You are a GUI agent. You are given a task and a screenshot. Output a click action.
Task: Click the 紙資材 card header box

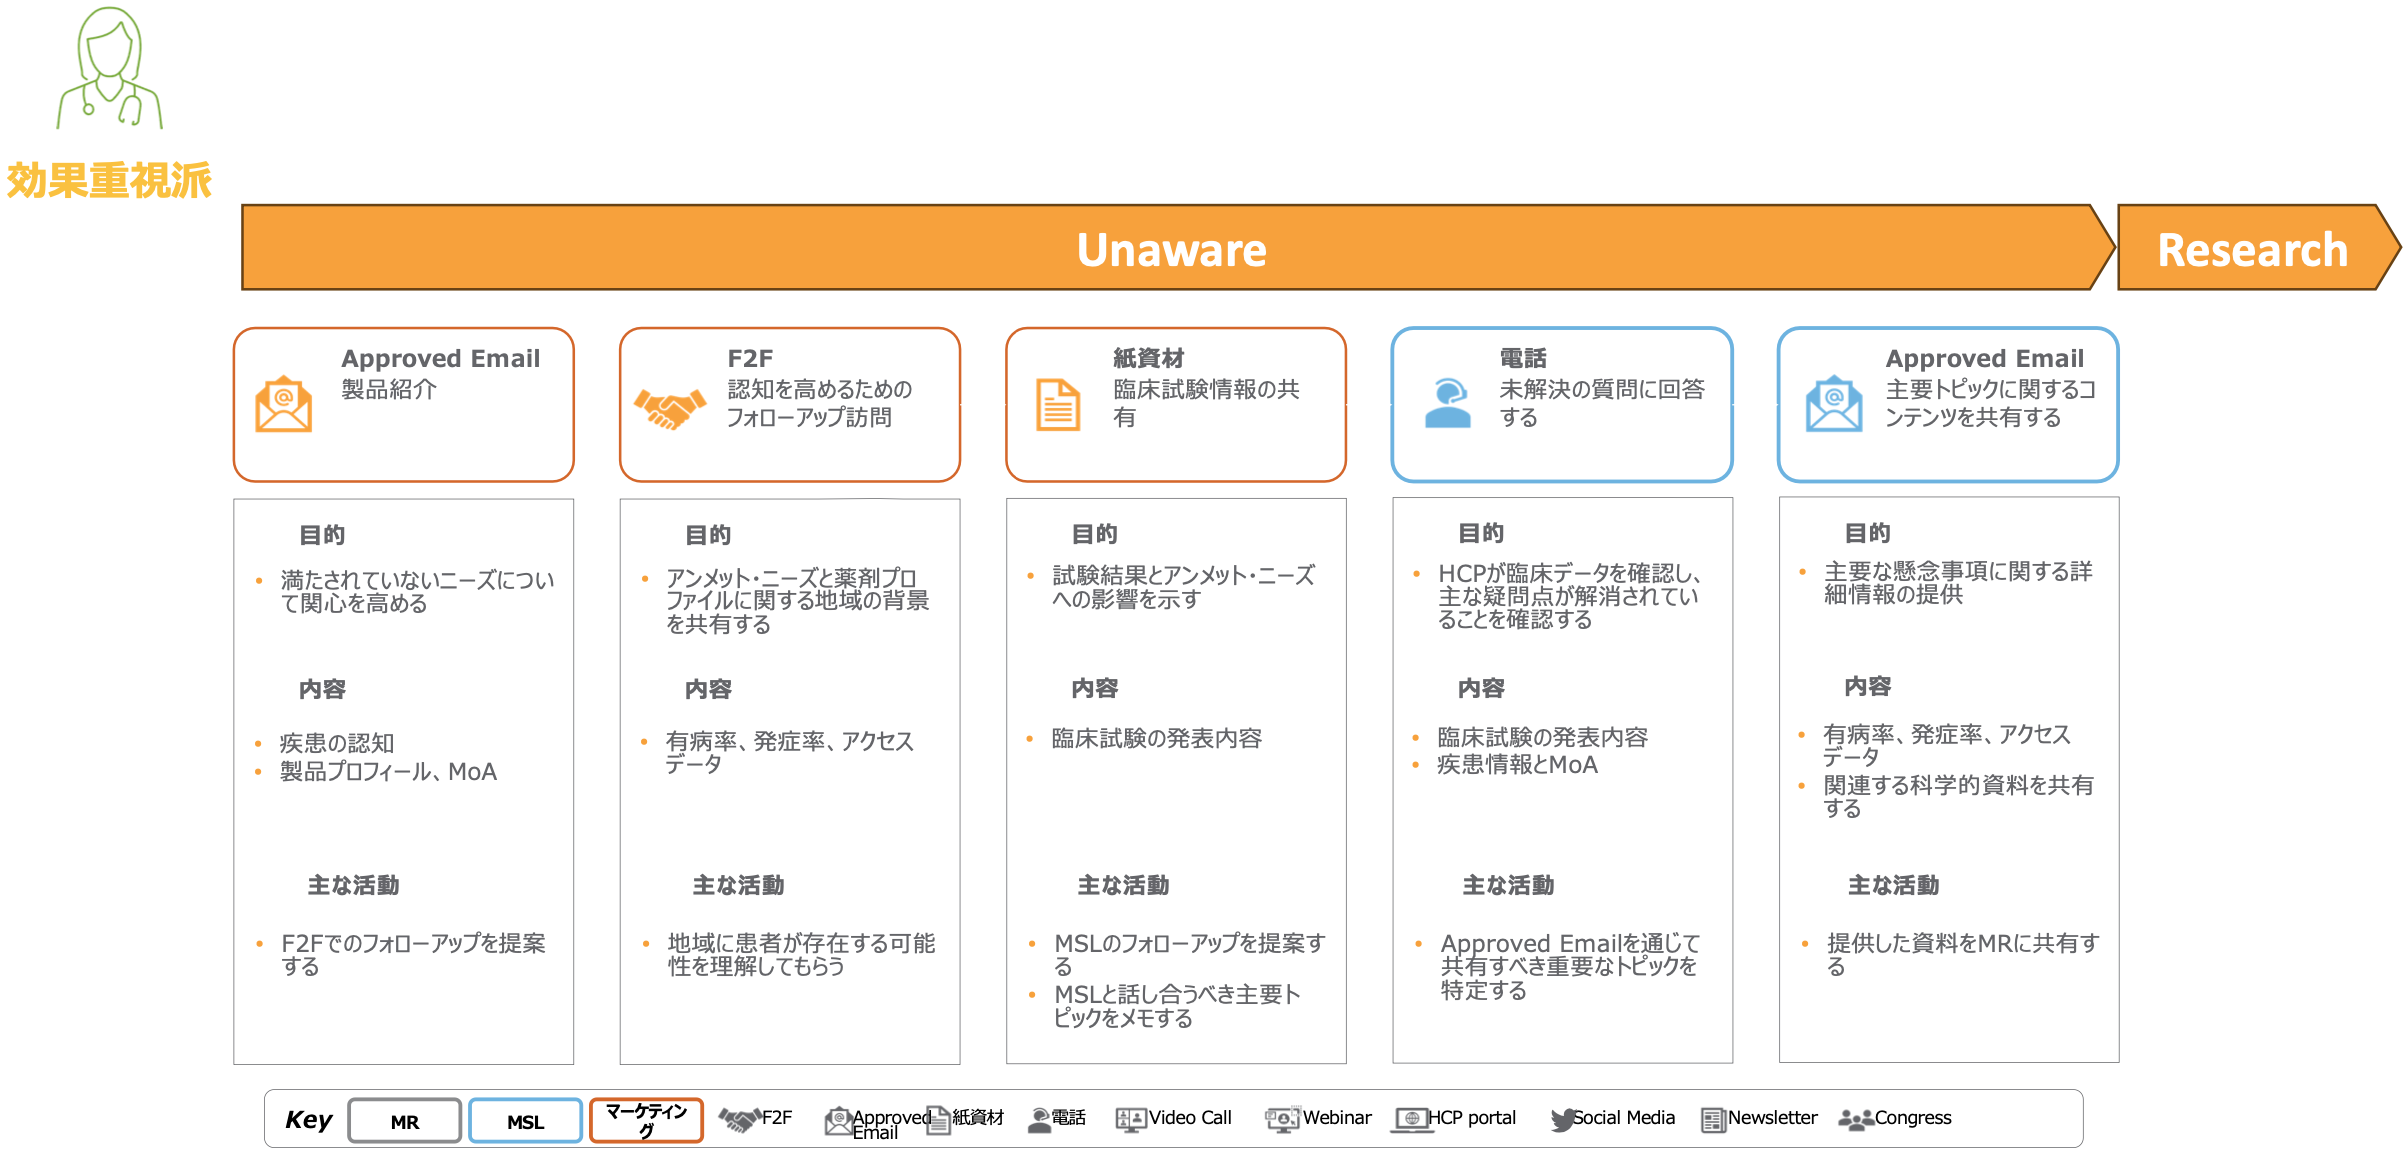pyautogui.click(x=1175, y=404)
